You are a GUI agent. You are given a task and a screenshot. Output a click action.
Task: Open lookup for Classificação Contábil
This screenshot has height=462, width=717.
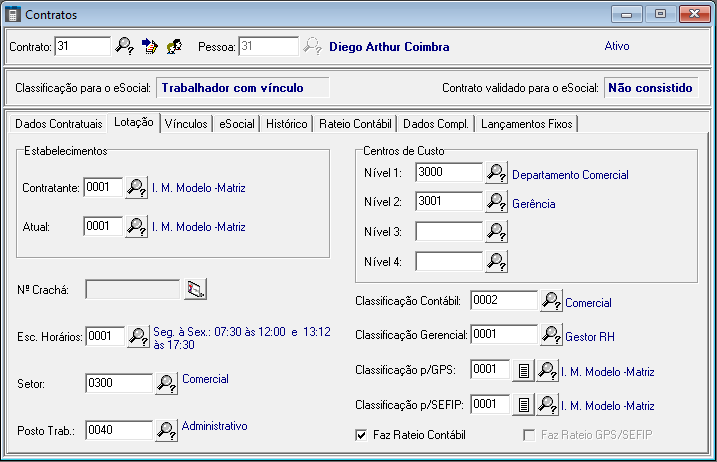551,301
